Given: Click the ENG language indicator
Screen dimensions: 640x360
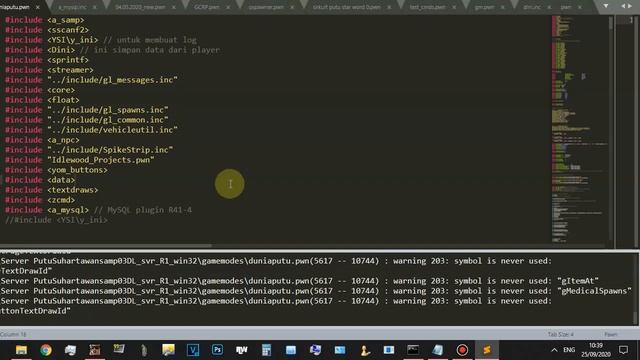Looking at the screenshot, I should pyautogui.click(x=569, y=350).
